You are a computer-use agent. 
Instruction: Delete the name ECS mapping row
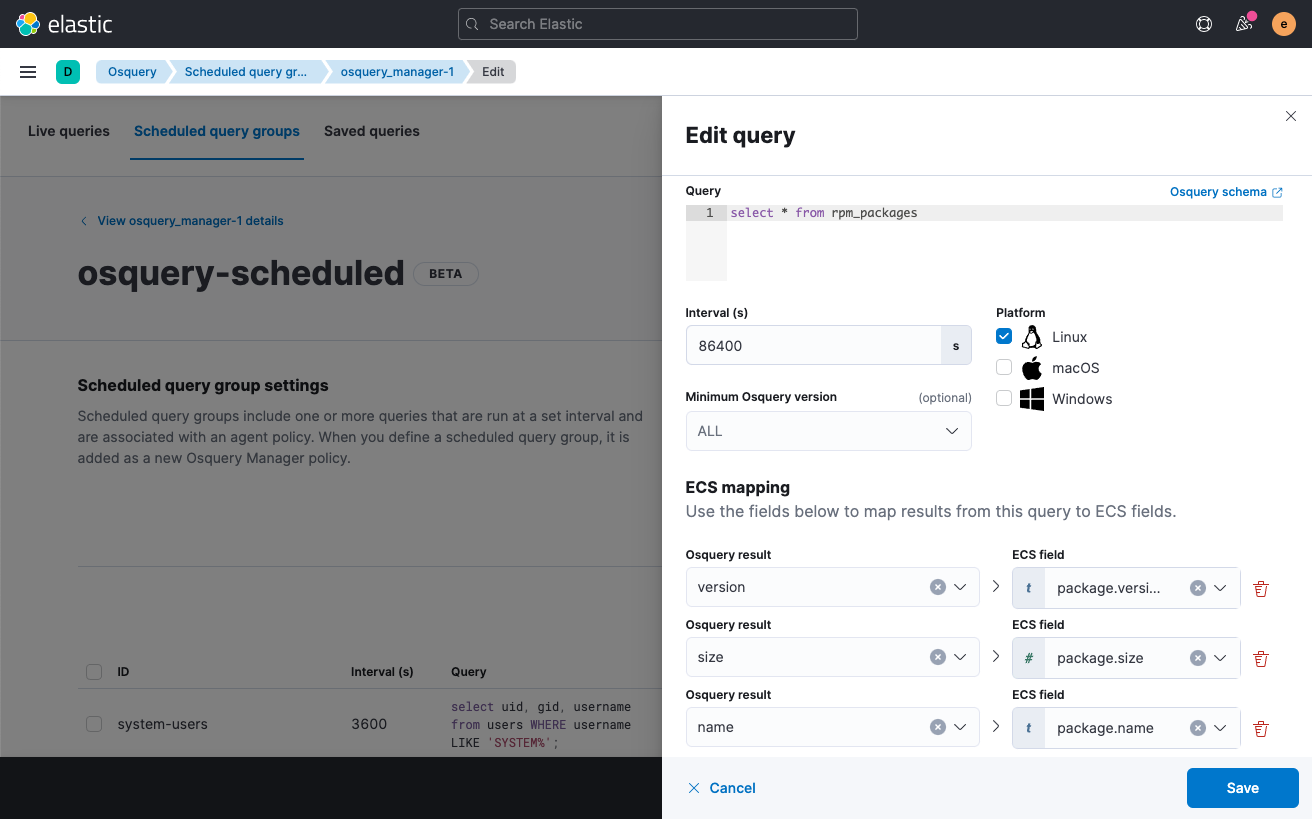[x=1261, y=728]
